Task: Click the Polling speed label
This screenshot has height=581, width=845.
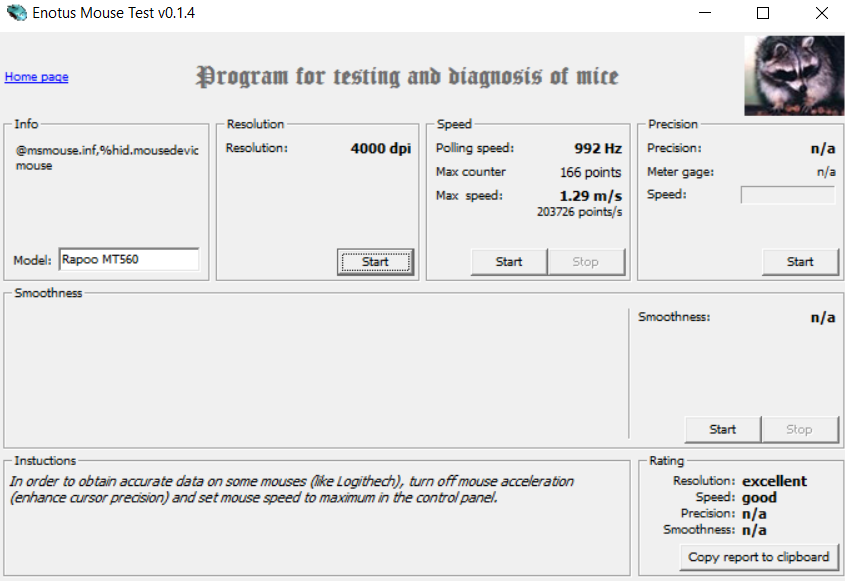Action: [x=475, y=148]
